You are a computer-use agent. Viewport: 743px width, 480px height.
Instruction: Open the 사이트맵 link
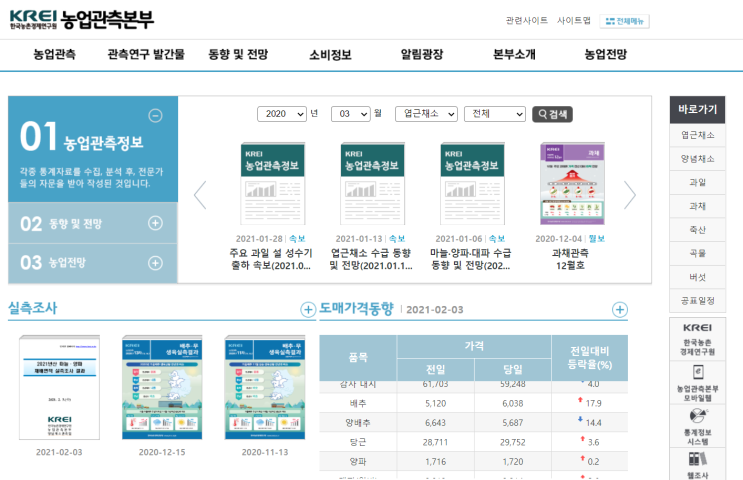pos(574,20)
